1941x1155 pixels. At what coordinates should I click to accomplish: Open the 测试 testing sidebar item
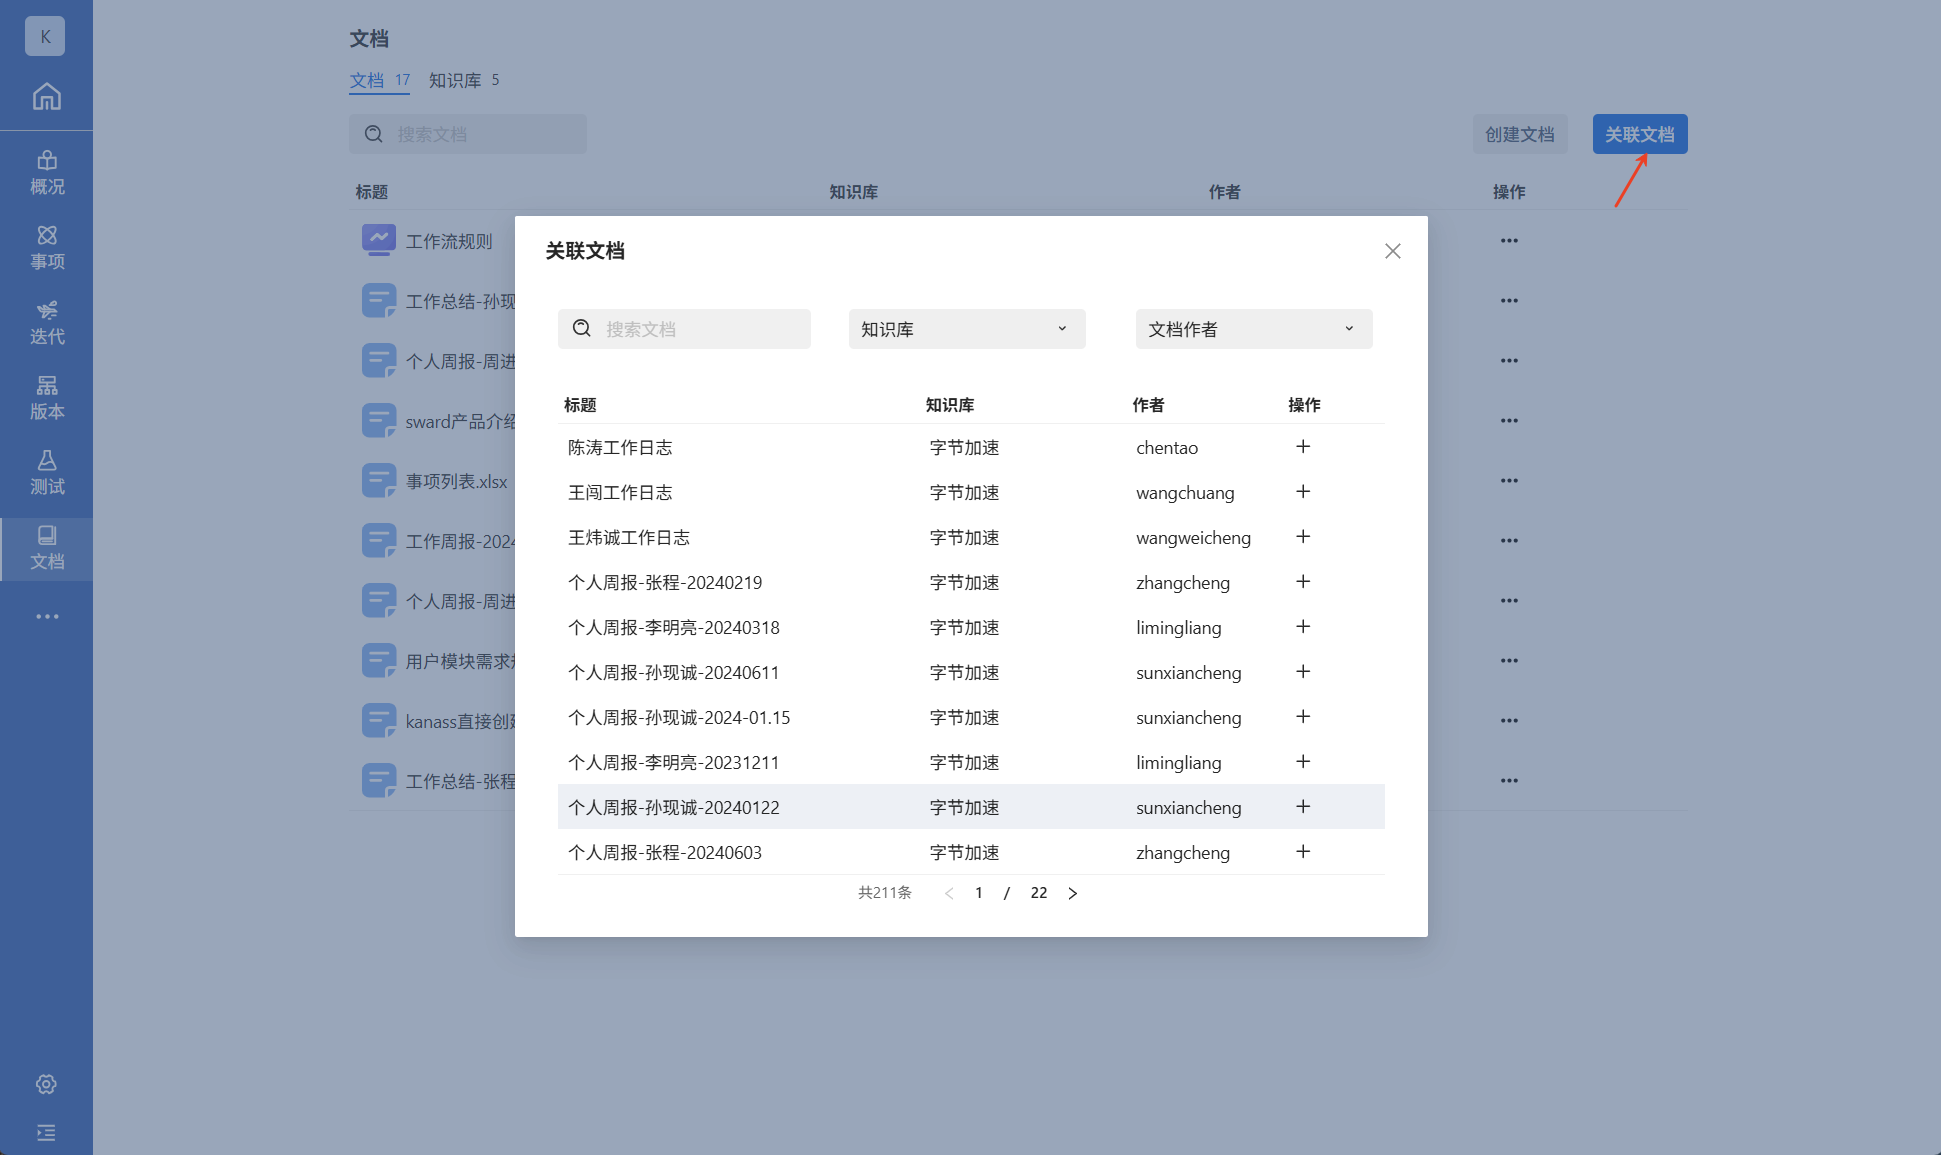point(46,472)
